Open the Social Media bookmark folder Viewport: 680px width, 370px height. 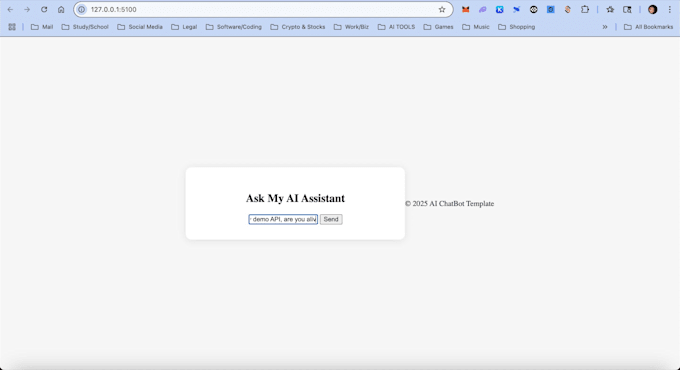point(140,27)
